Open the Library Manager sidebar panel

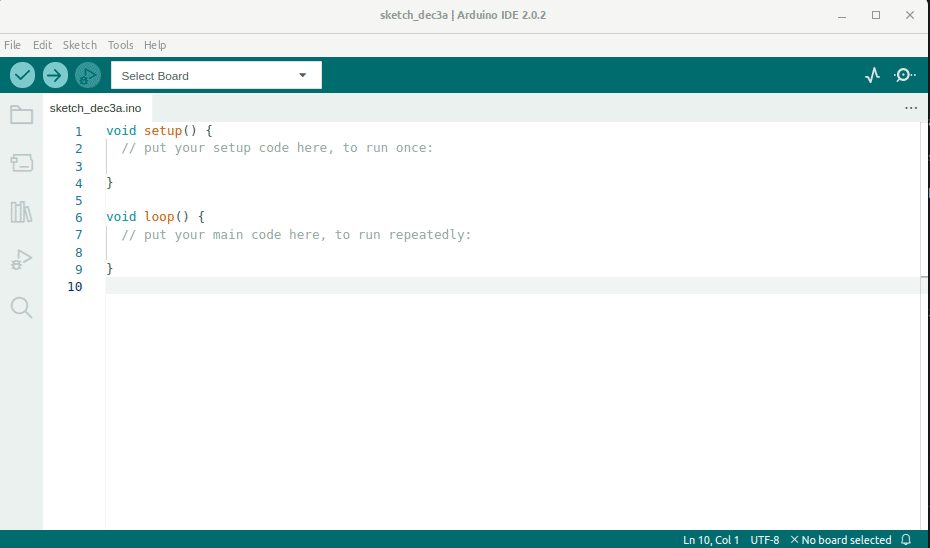[x=21, y=212]
